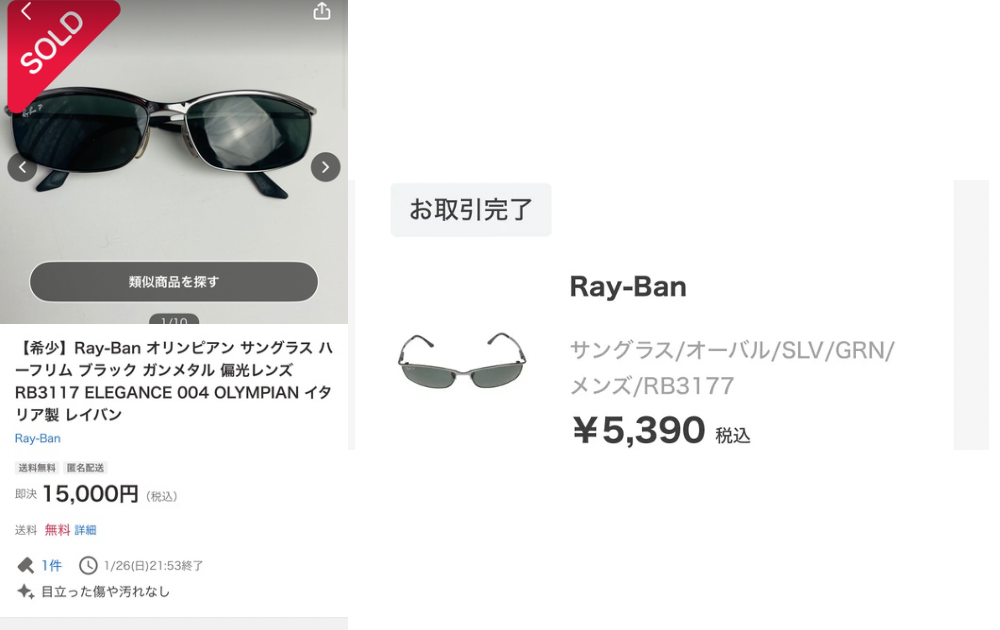Click the ¥5,390 price
Viewport: 1000px width, 630px height.
click(639, 430)
